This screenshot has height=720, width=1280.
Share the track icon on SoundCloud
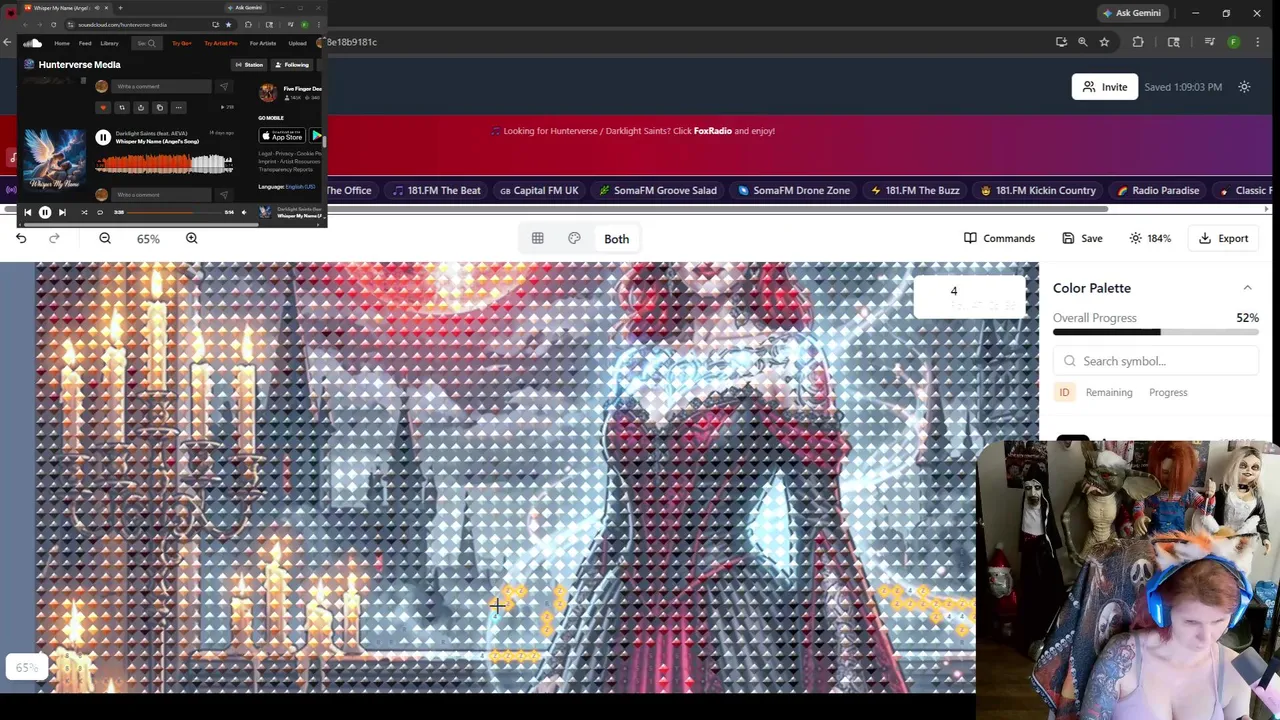141,108
